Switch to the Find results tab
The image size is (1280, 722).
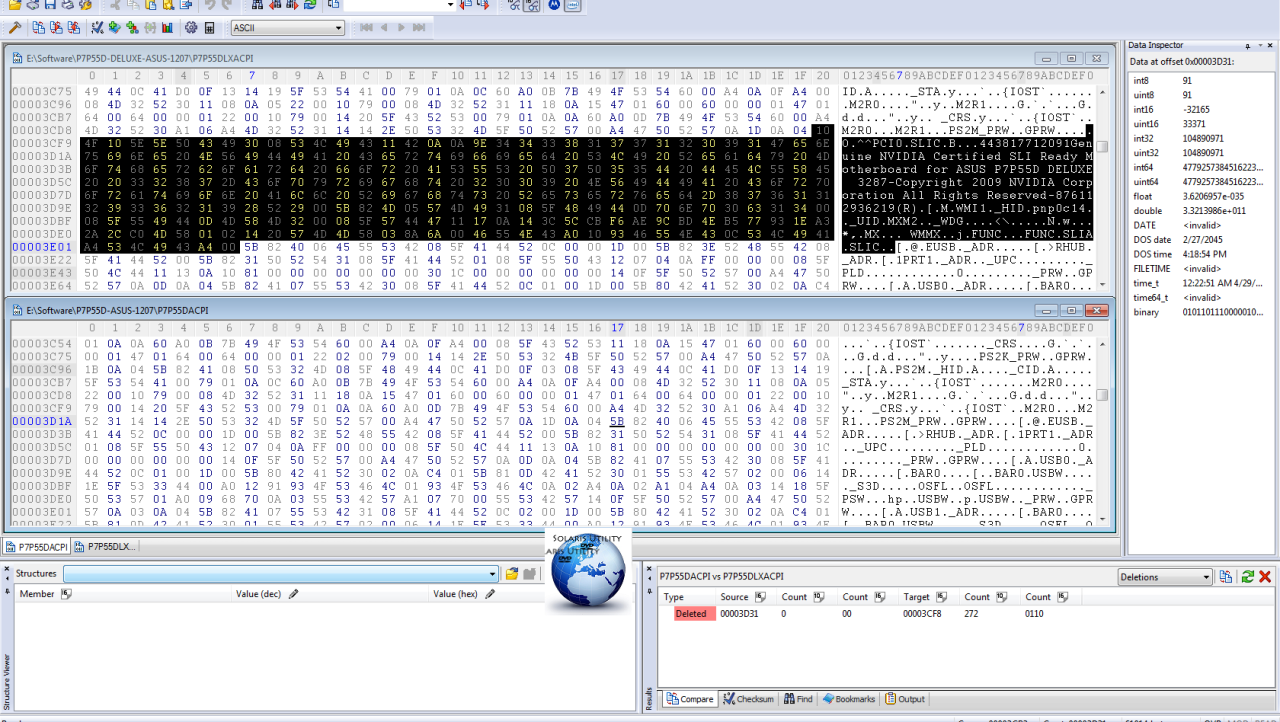798,699
